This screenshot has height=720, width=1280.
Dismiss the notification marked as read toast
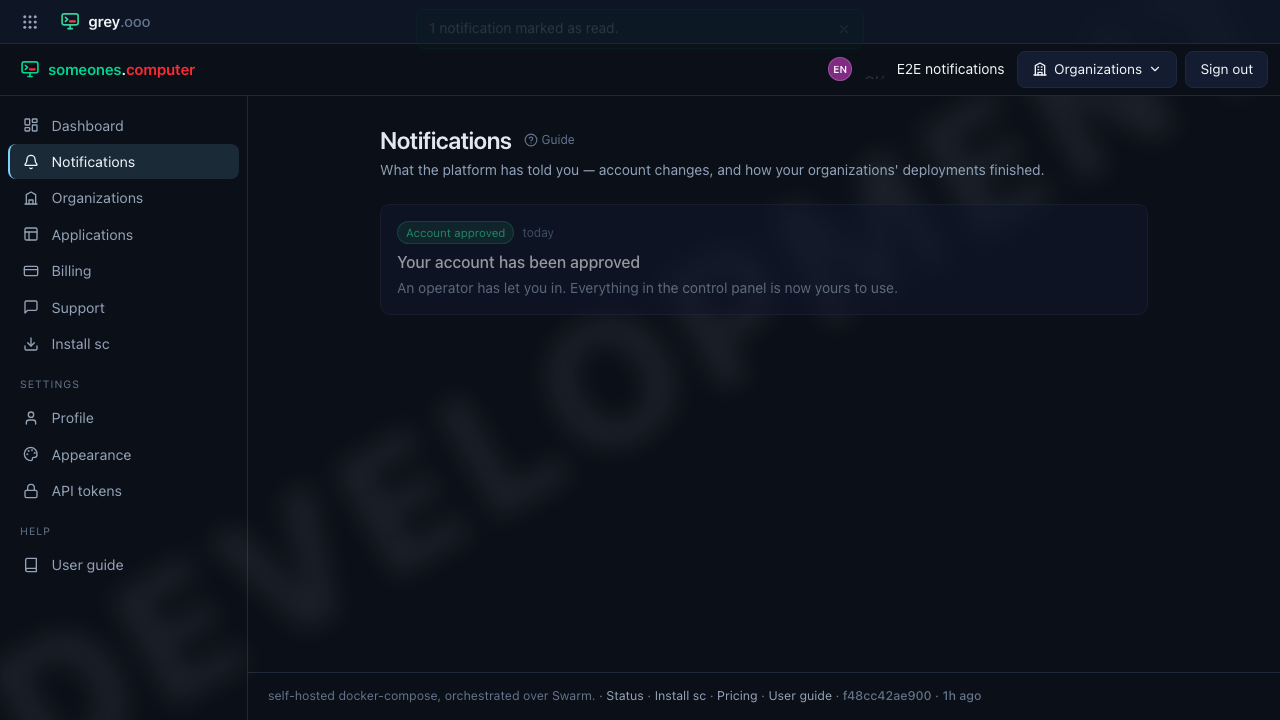coord(844,29)
